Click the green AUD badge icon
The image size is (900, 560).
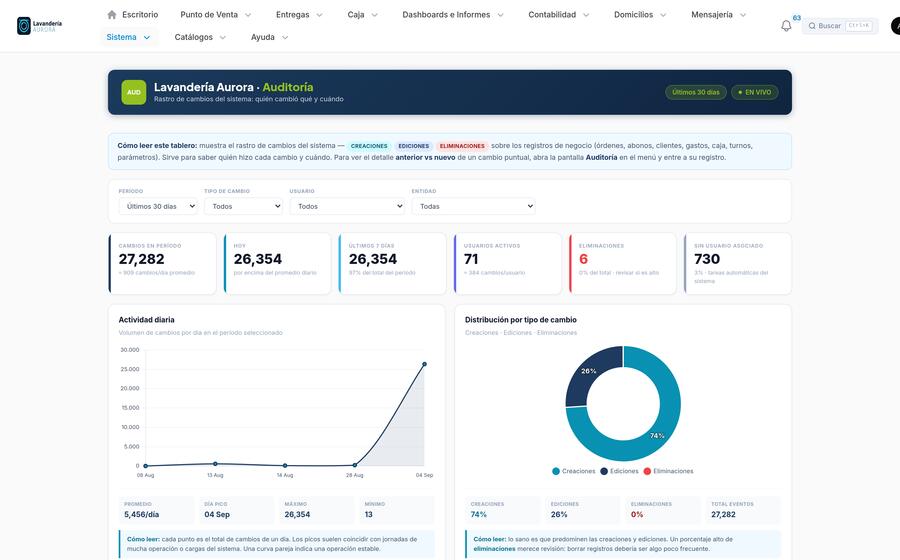point(134,92)
